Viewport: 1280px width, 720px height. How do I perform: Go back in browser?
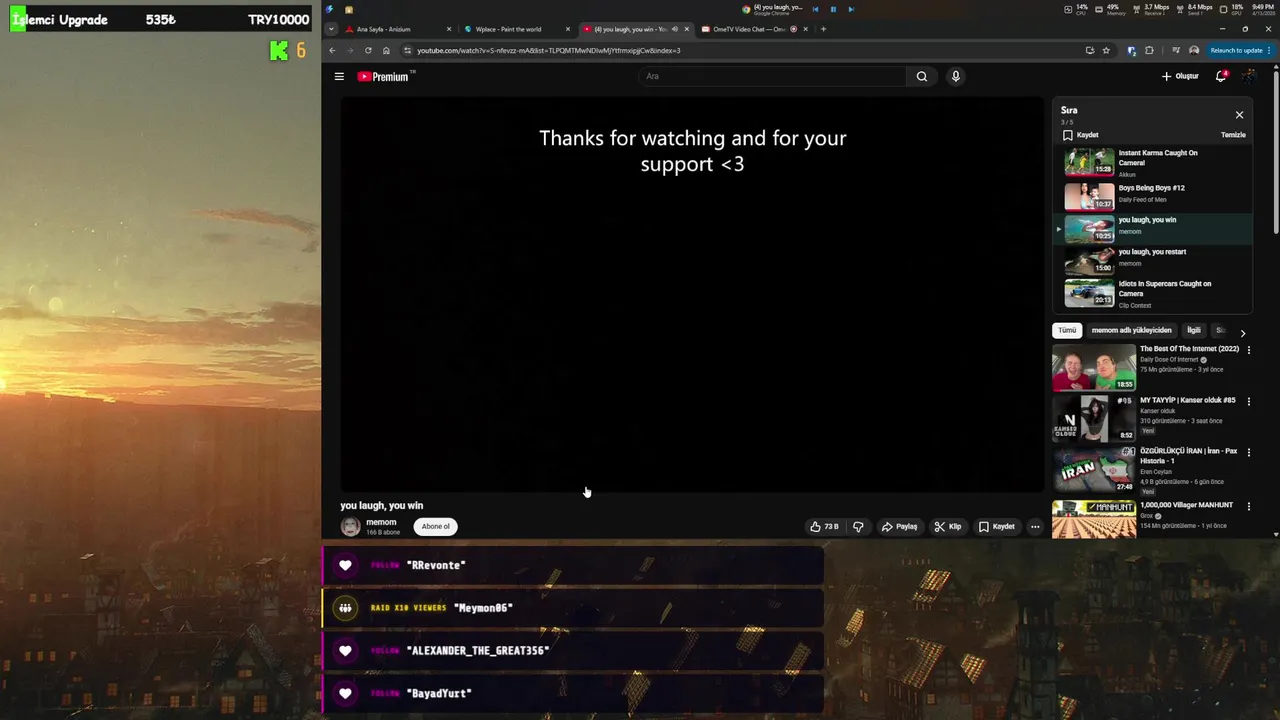click(332, 50)
